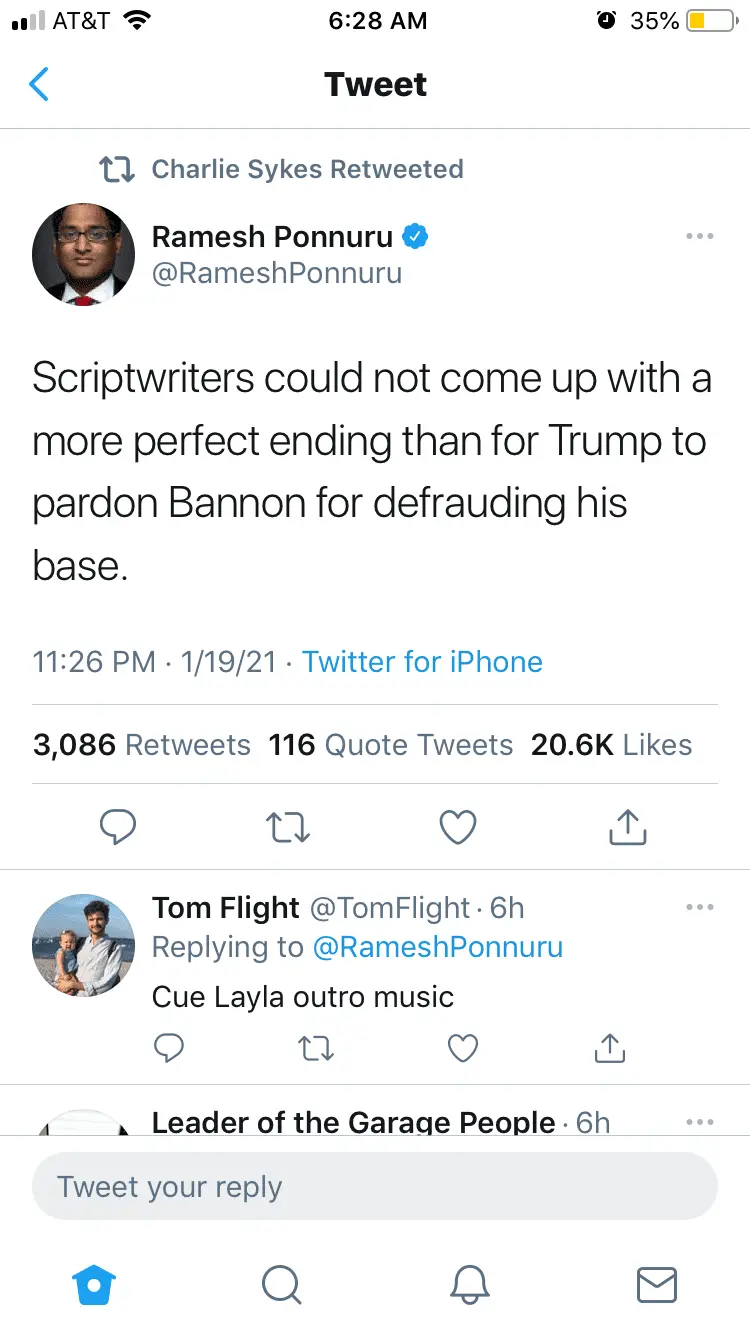750x1334 pixels.
Task: Tap the back arrow
Action: click(39, 85)
